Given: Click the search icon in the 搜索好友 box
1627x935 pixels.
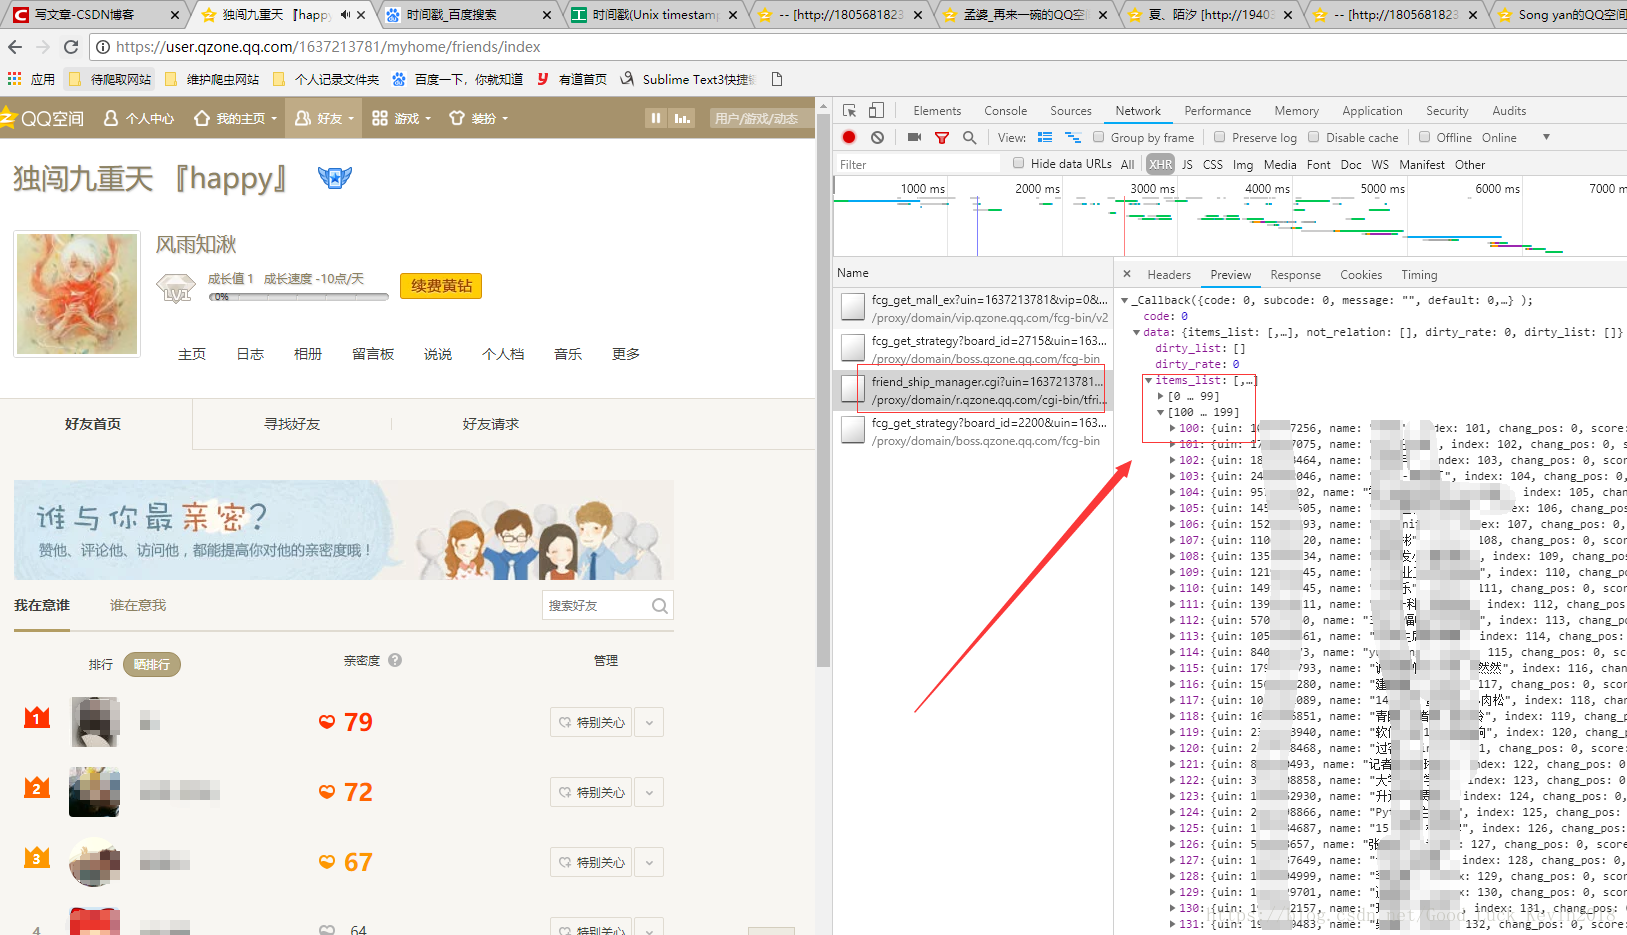Looking at the screenshot, I should [659, 605].
